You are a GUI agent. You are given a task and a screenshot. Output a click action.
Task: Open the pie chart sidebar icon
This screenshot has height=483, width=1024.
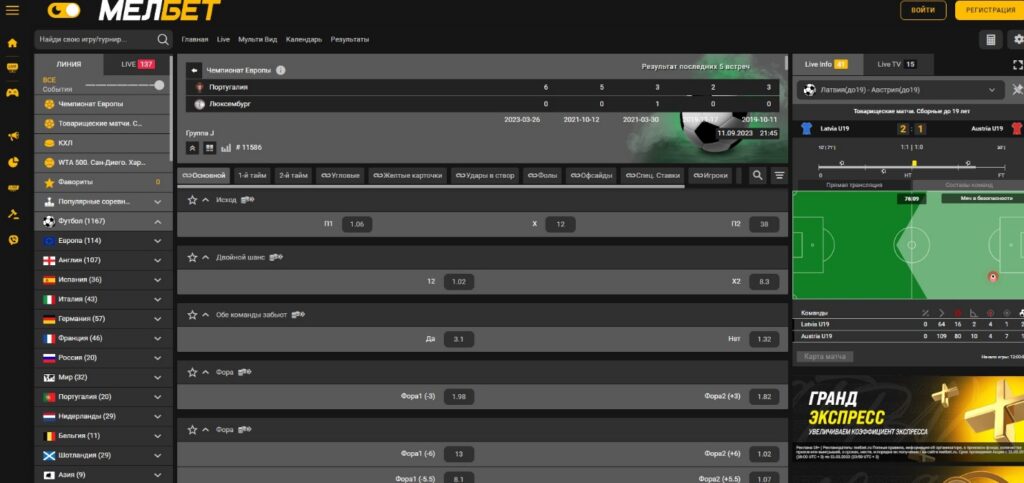coord(12,162)
